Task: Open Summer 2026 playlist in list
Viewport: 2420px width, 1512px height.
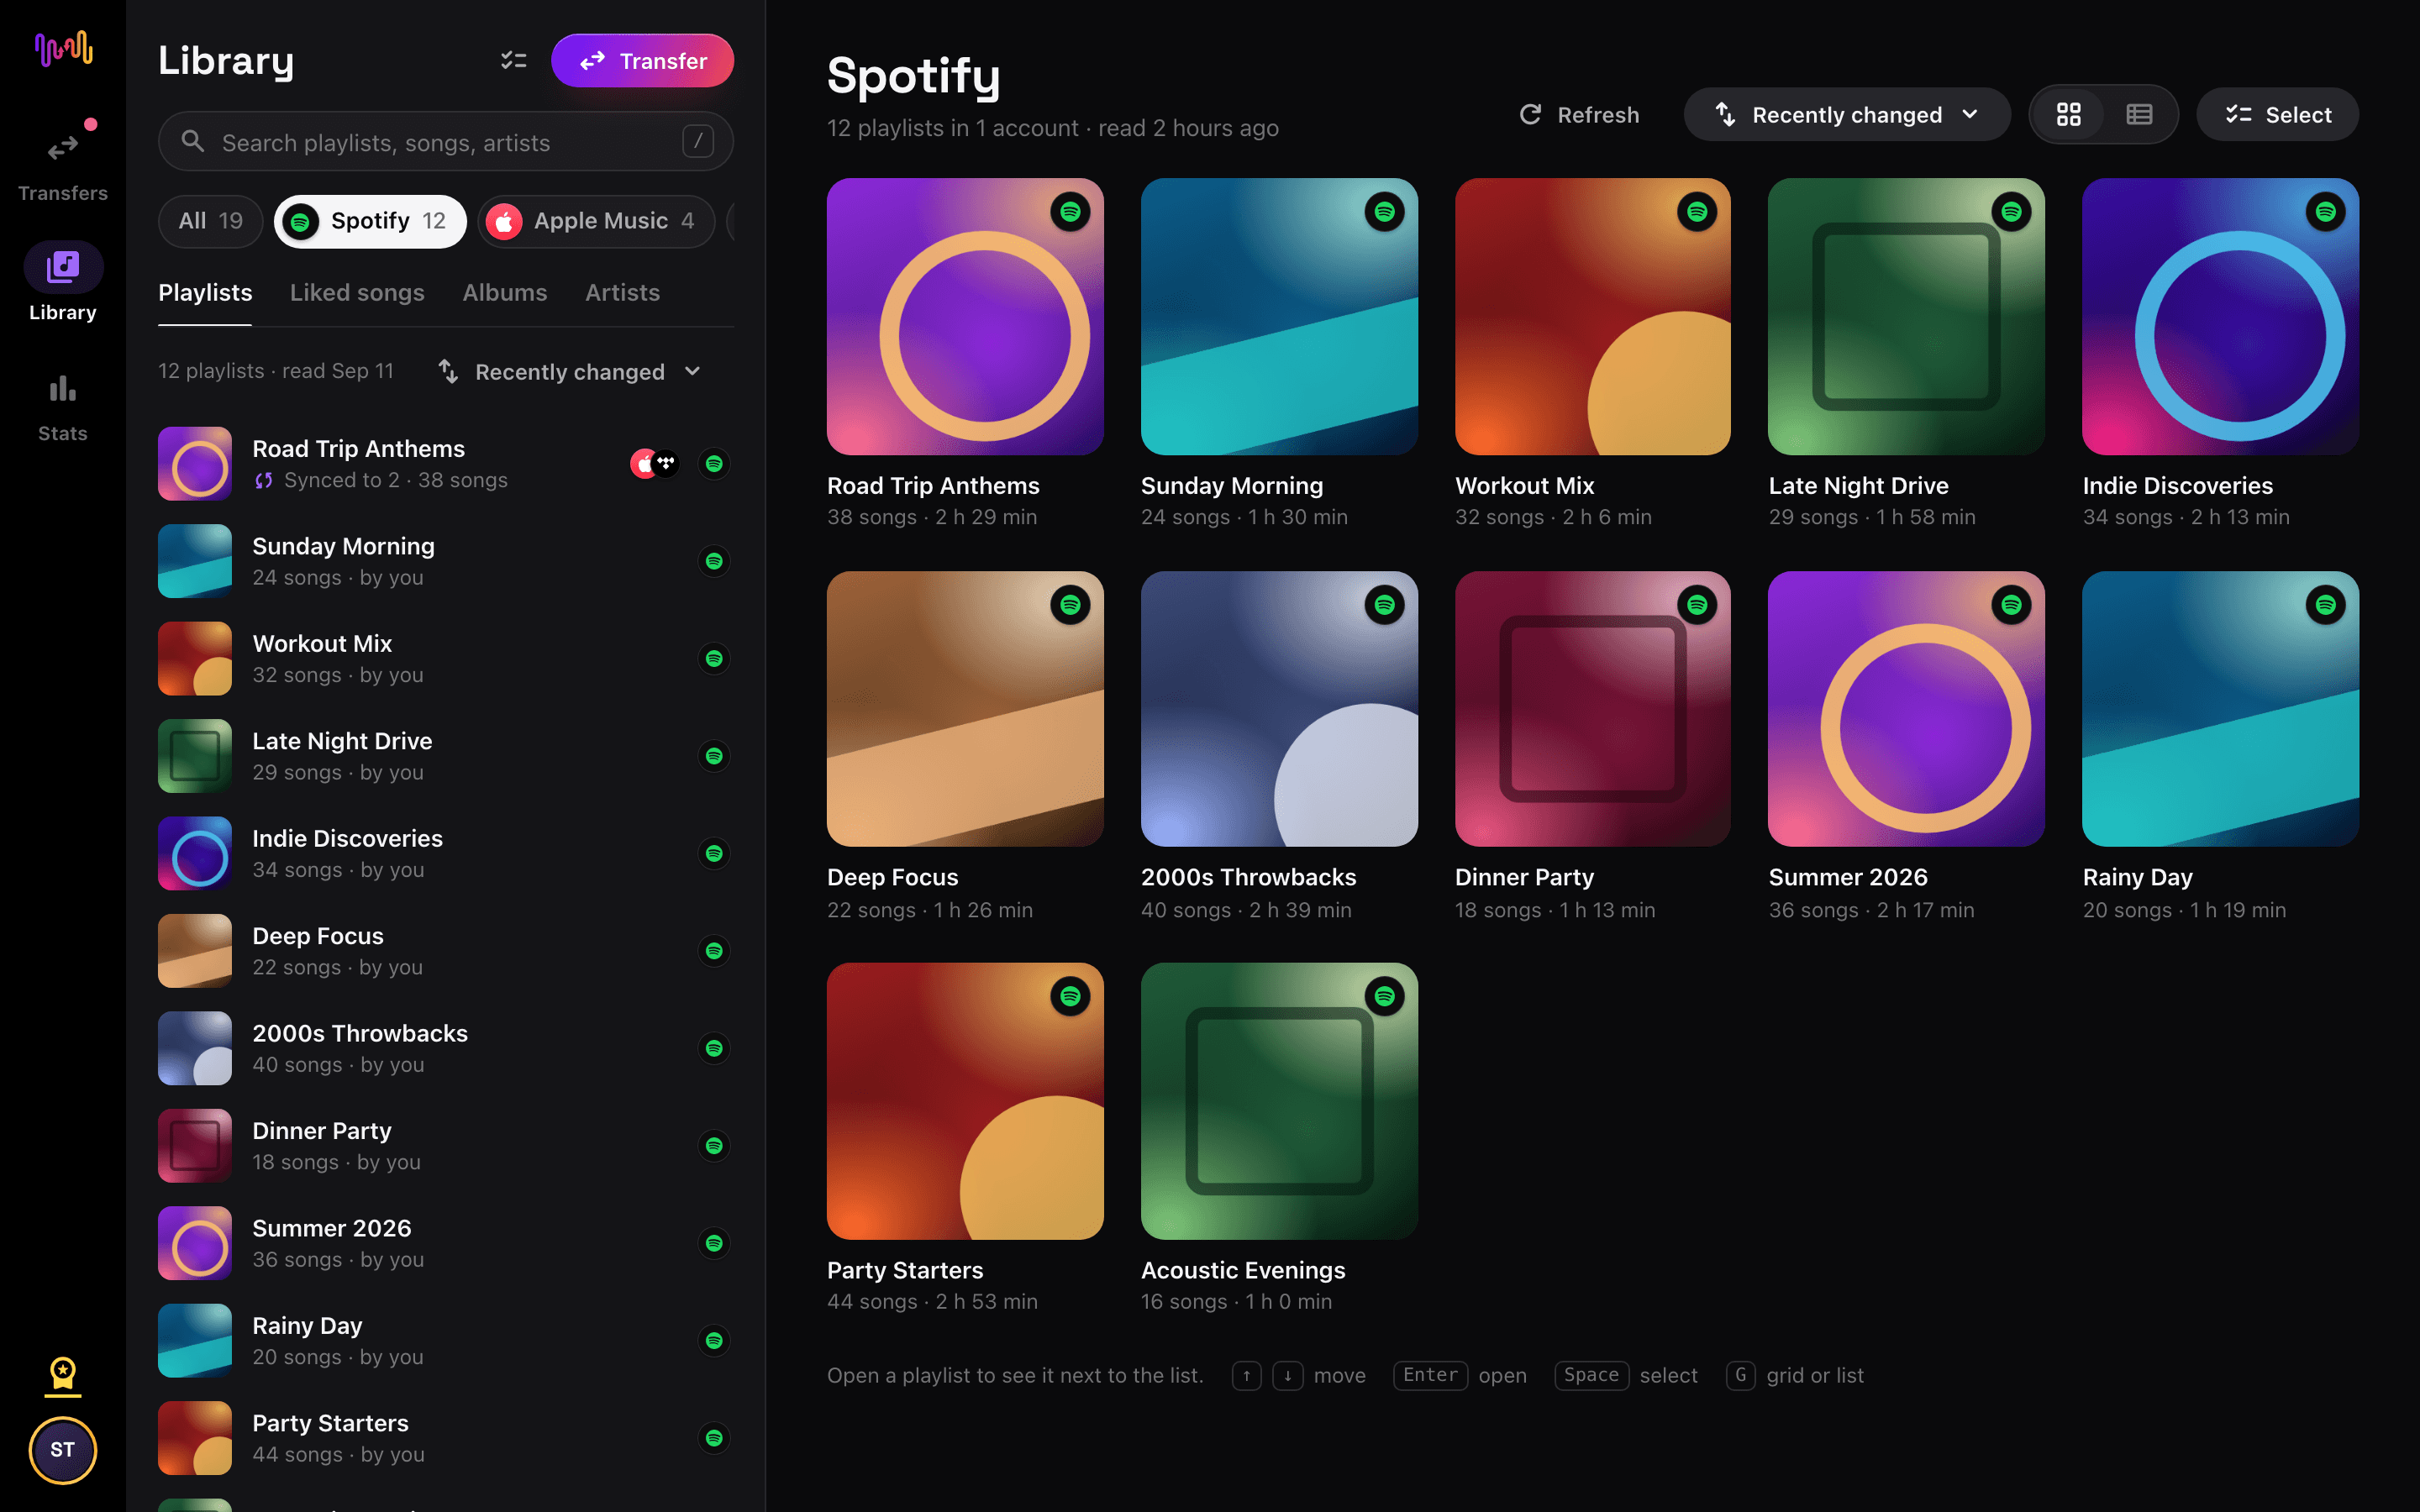Action: [446, 1243]
